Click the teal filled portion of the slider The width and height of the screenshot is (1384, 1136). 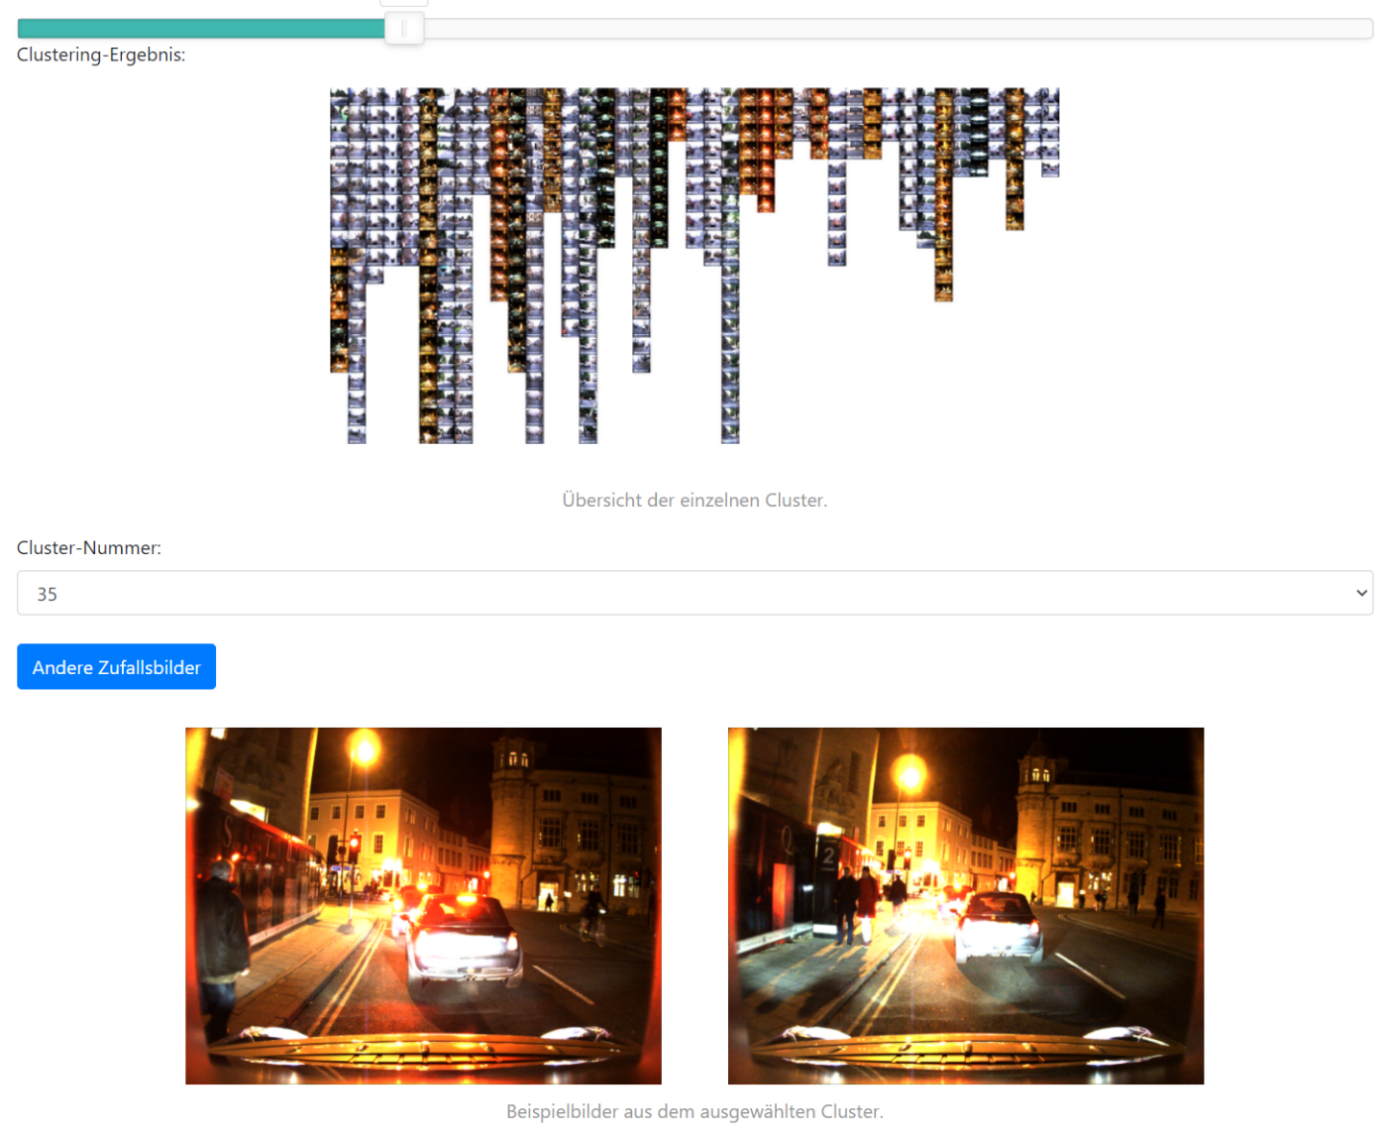(200, 29)
